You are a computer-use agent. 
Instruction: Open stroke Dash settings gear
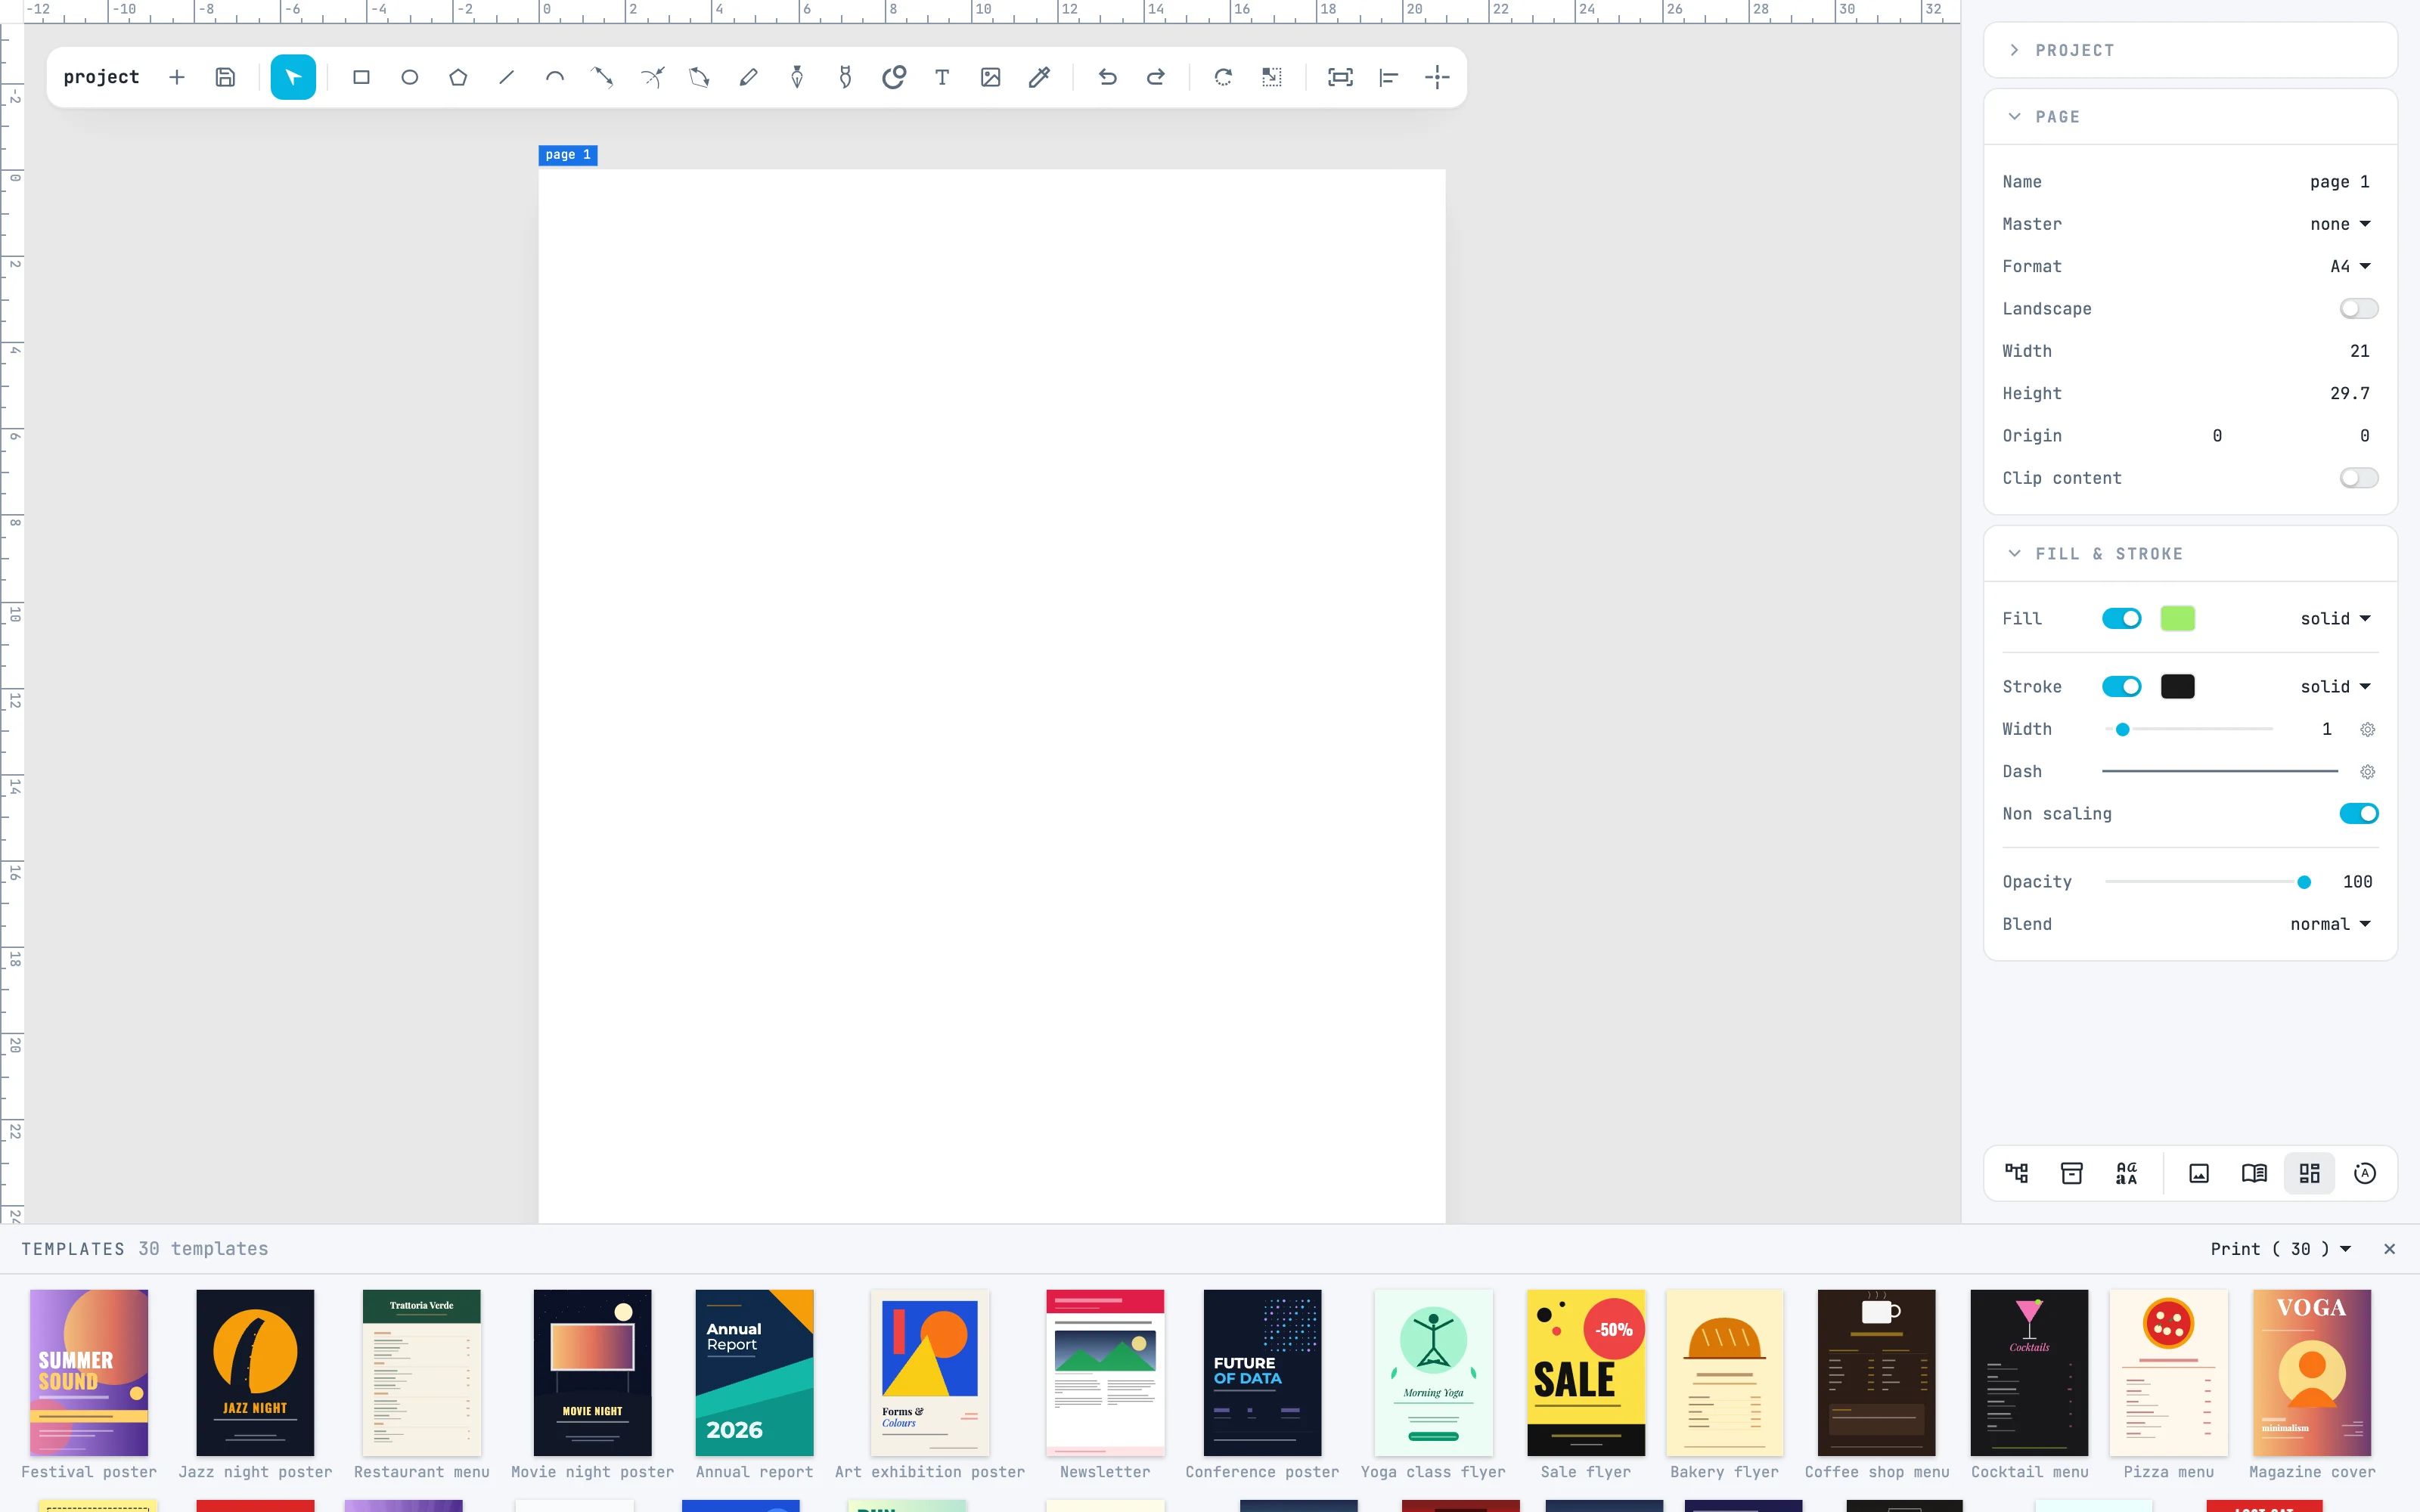(x=2367, y=772)
